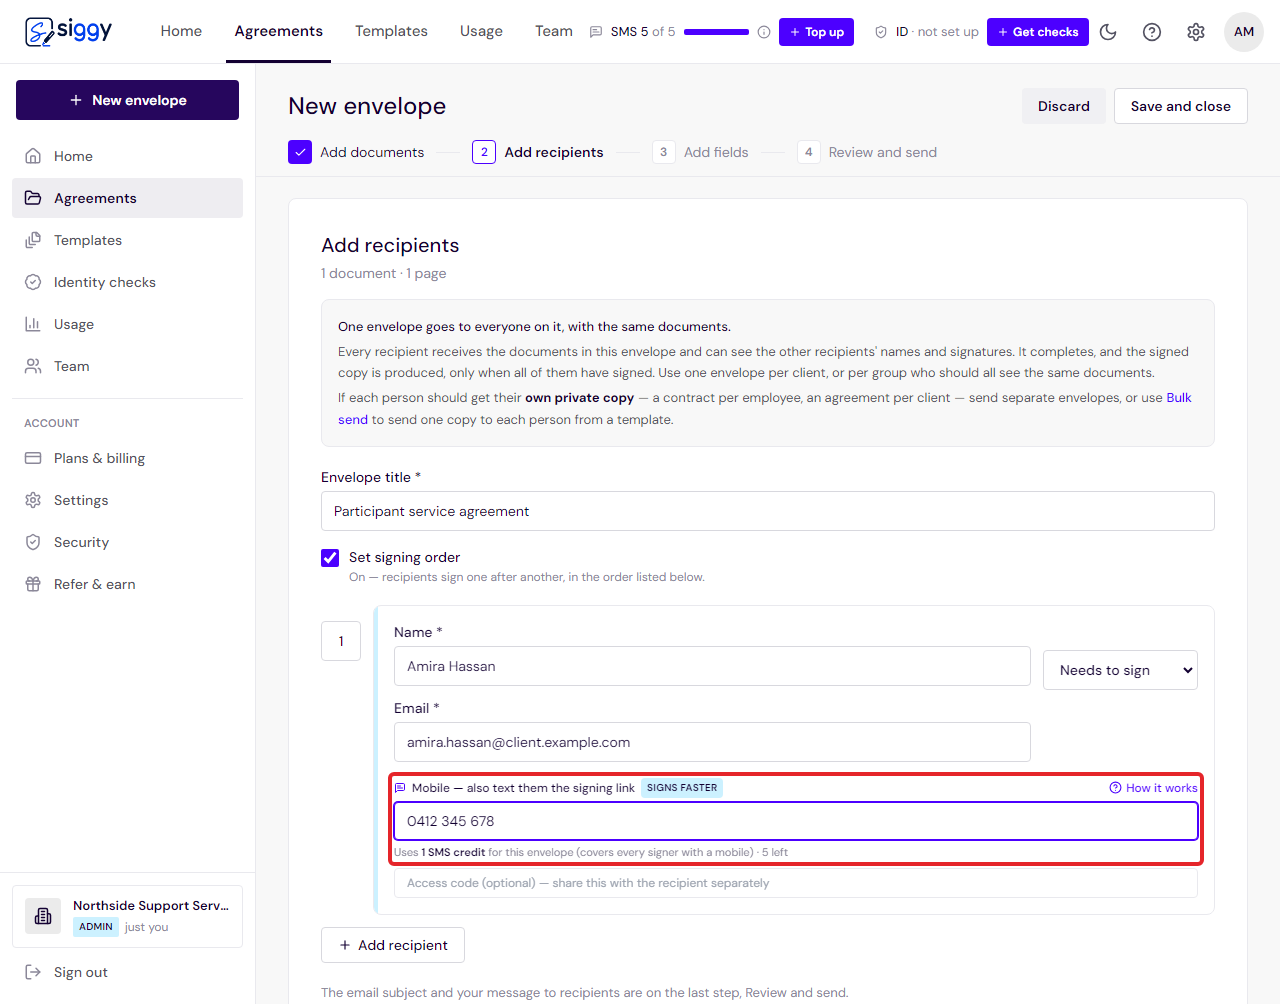Click the Add recipient button

point(393,945)
